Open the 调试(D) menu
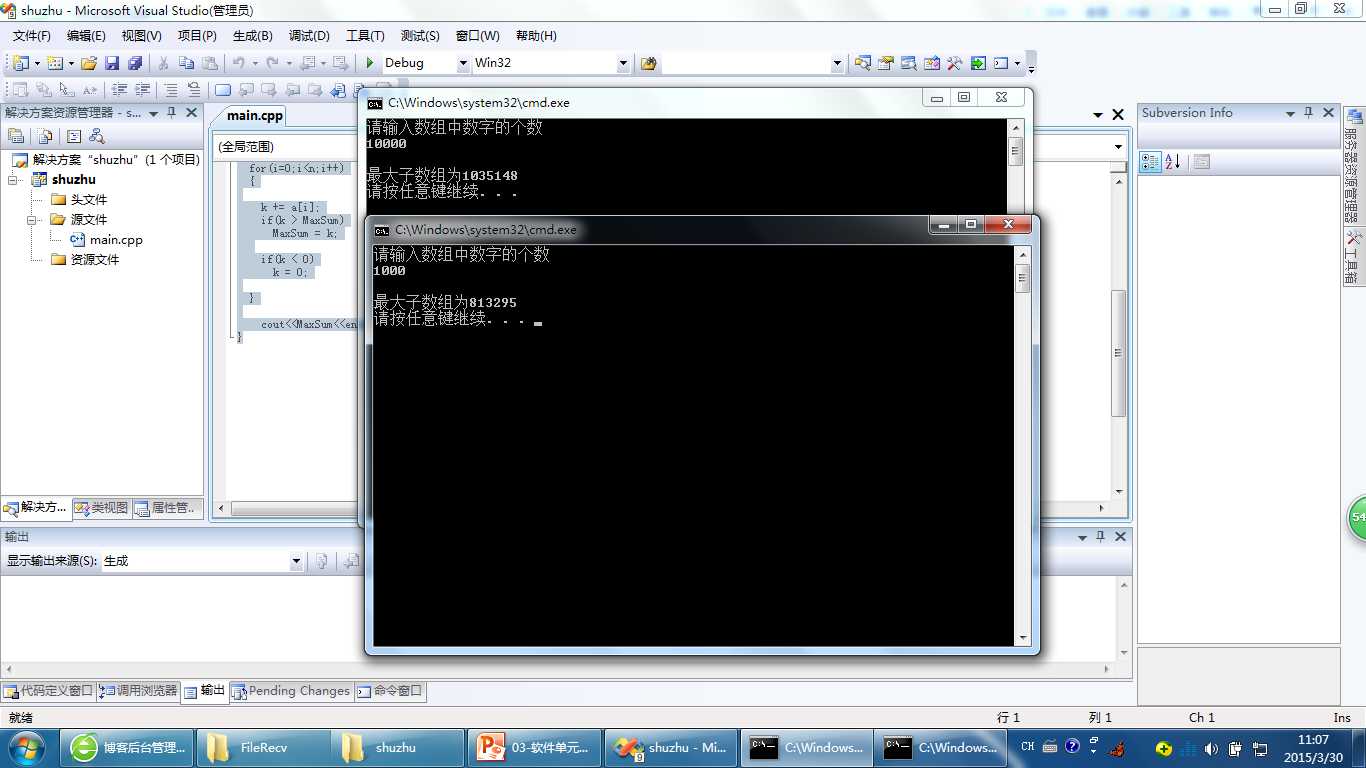This screenshot has height=768, width=1366. pos(309,36)
